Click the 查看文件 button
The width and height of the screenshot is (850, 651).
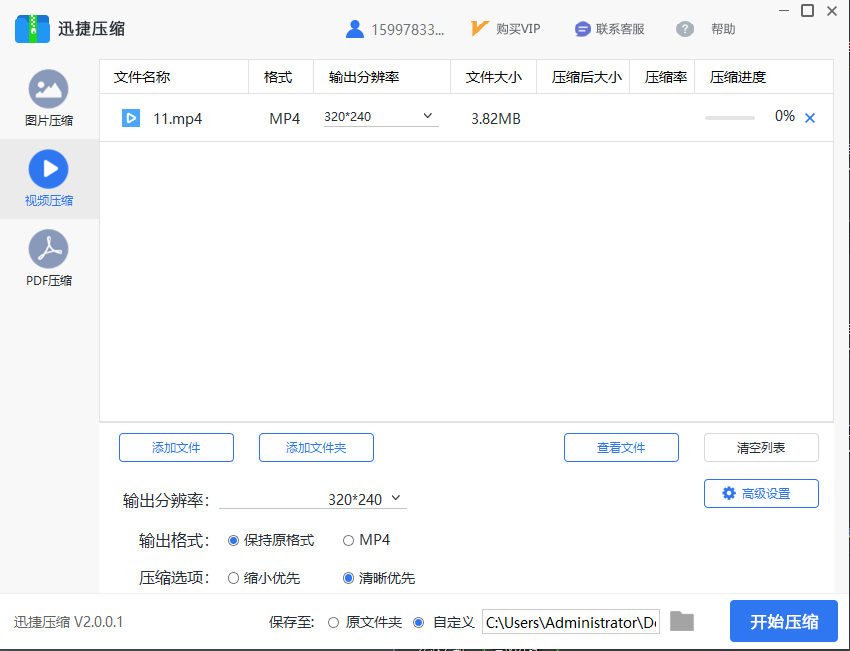(621, 448)
